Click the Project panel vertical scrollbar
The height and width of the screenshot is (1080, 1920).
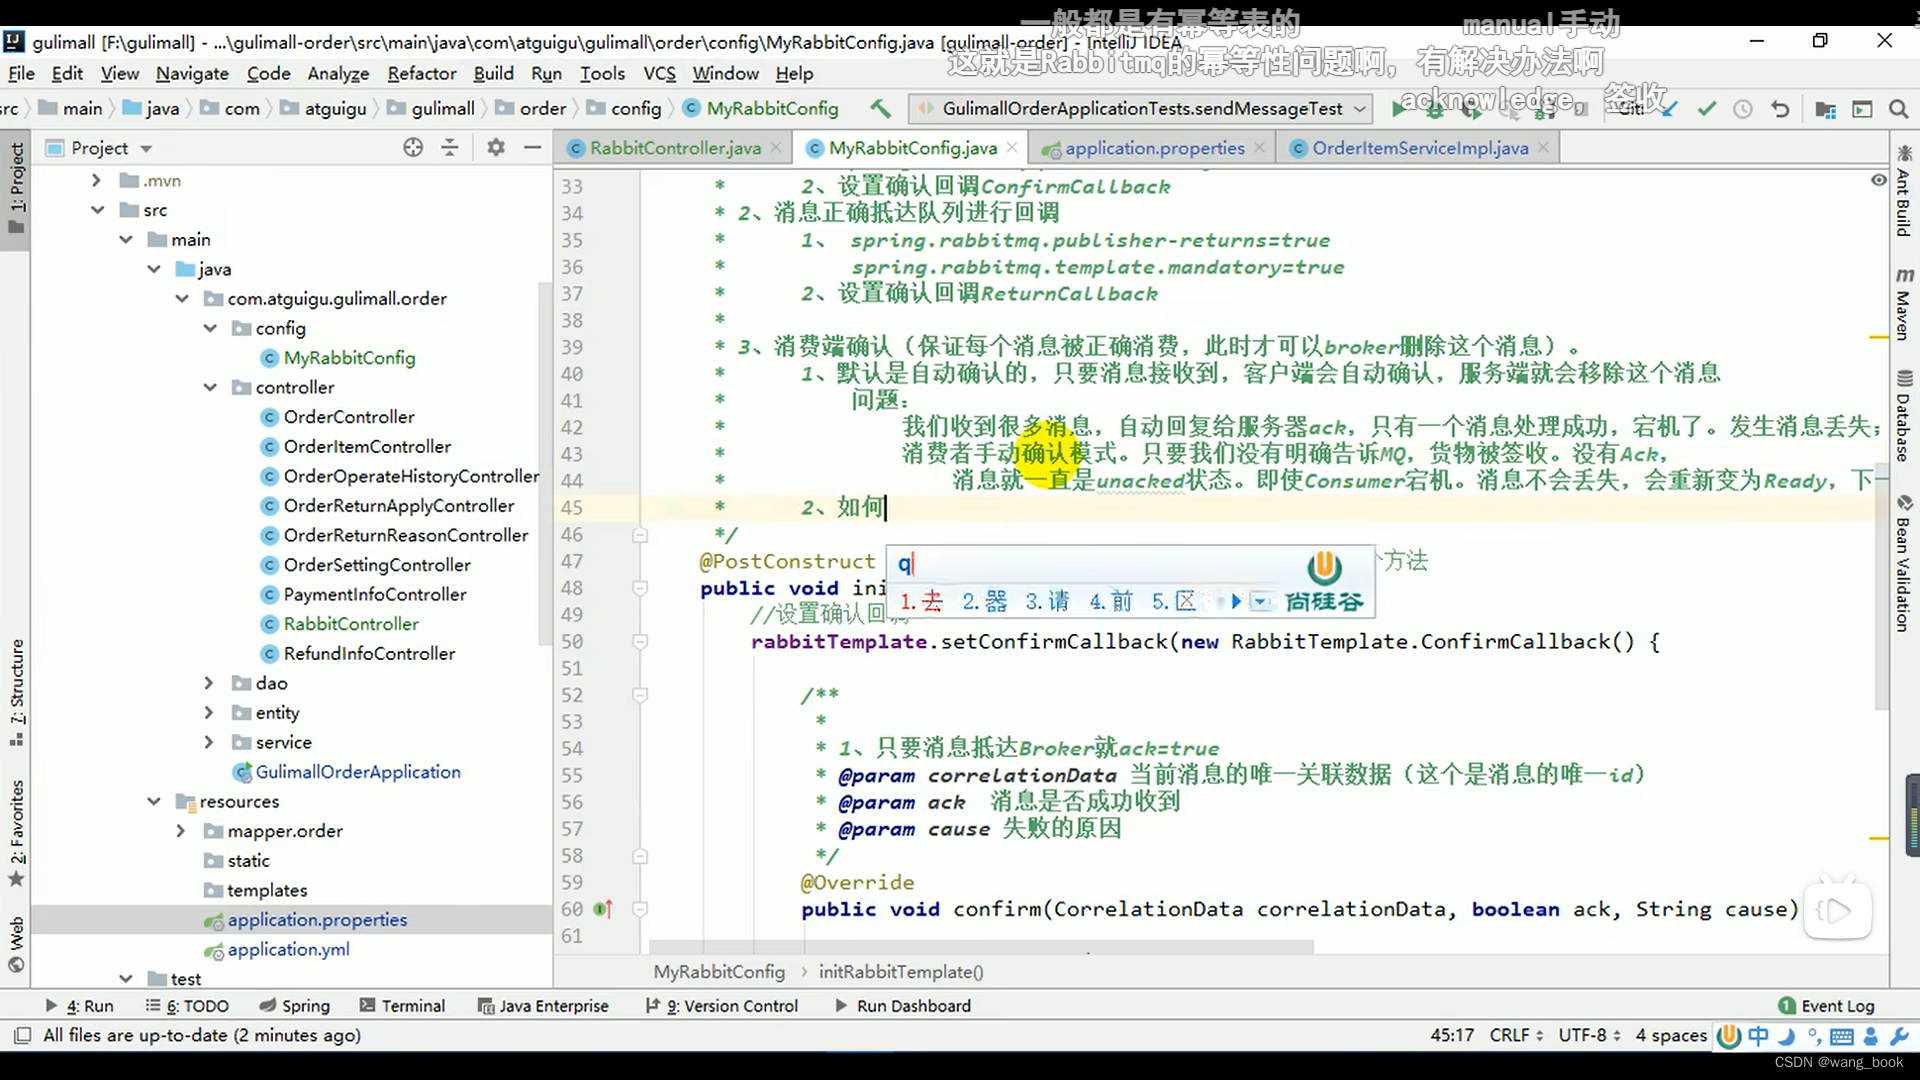click(545, 465)
